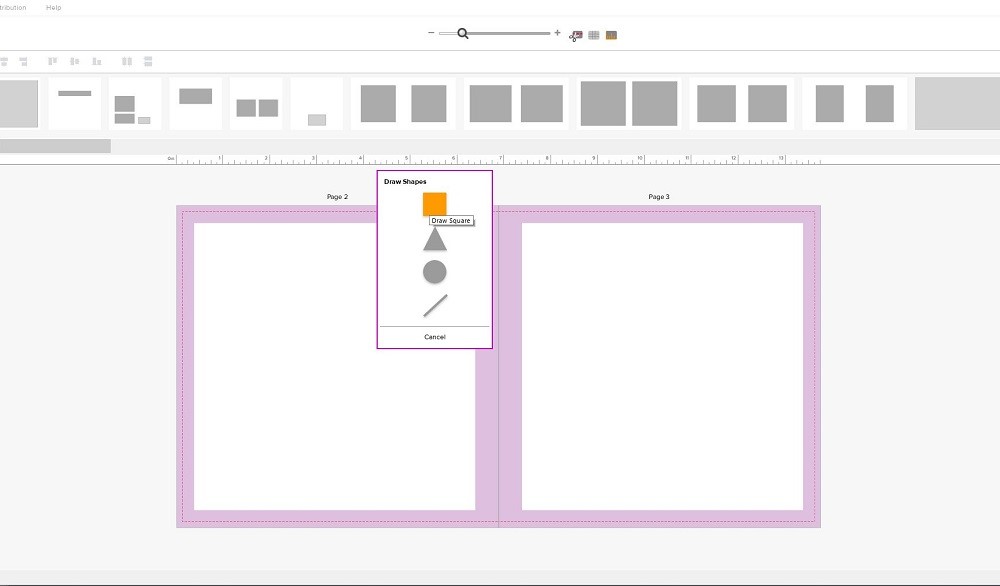Click the red shapes tool icon beside zoom
Screen dimensions: 1000x586
(x=576, y=35)
